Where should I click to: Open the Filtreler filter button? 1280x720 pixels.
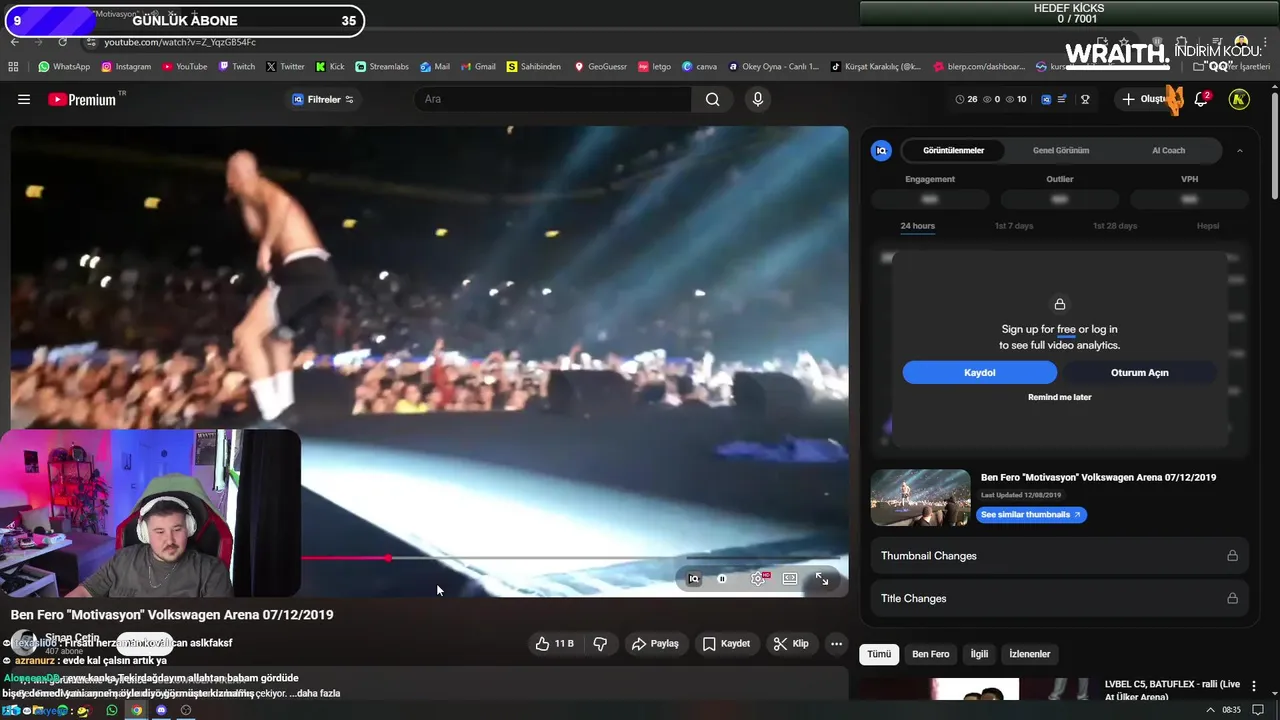tap(323, 99)
